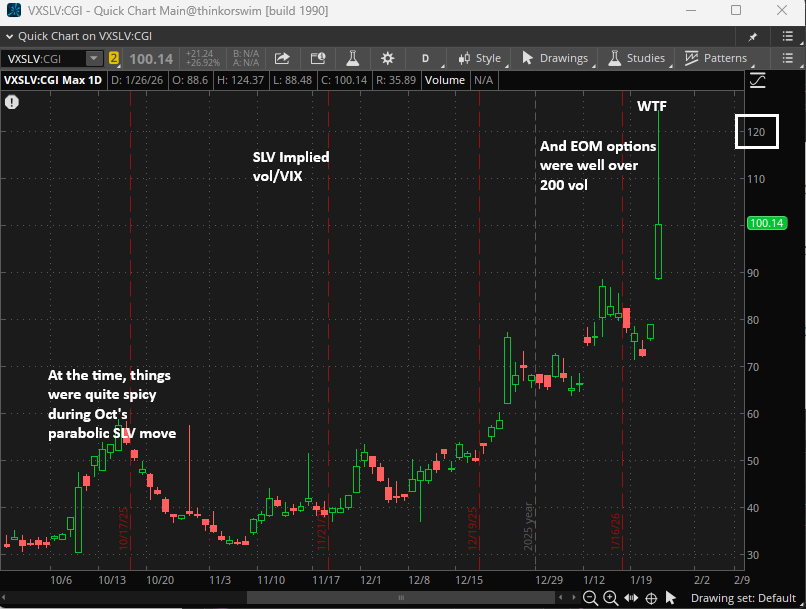Click the flask icon beside the gear

point(353,58)
